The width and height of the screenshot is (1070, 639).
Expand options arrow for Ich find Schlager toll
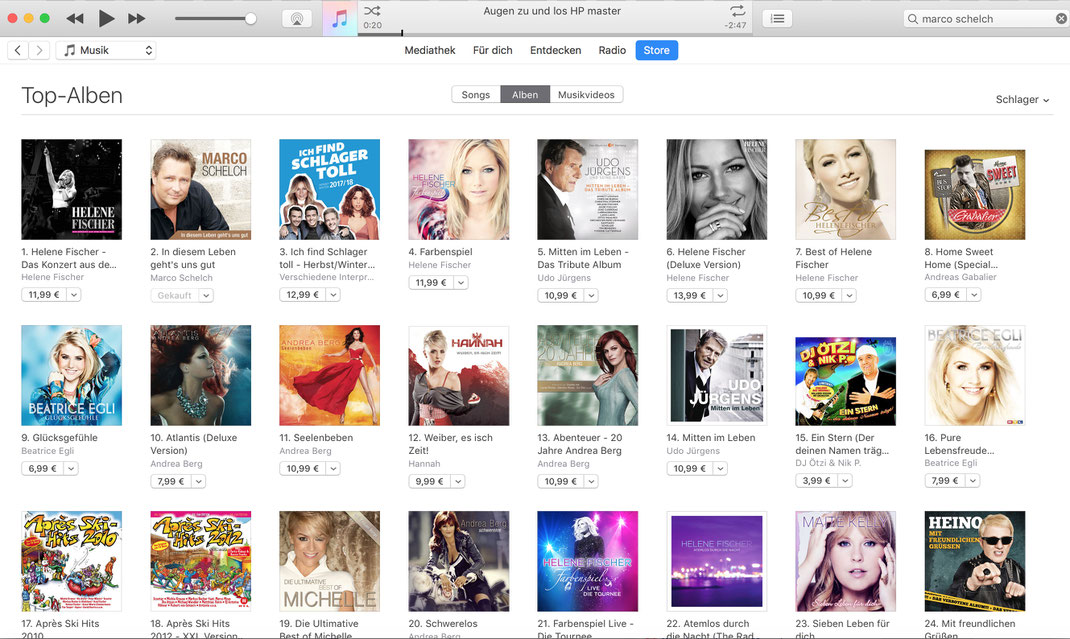(x=333, y=295)
